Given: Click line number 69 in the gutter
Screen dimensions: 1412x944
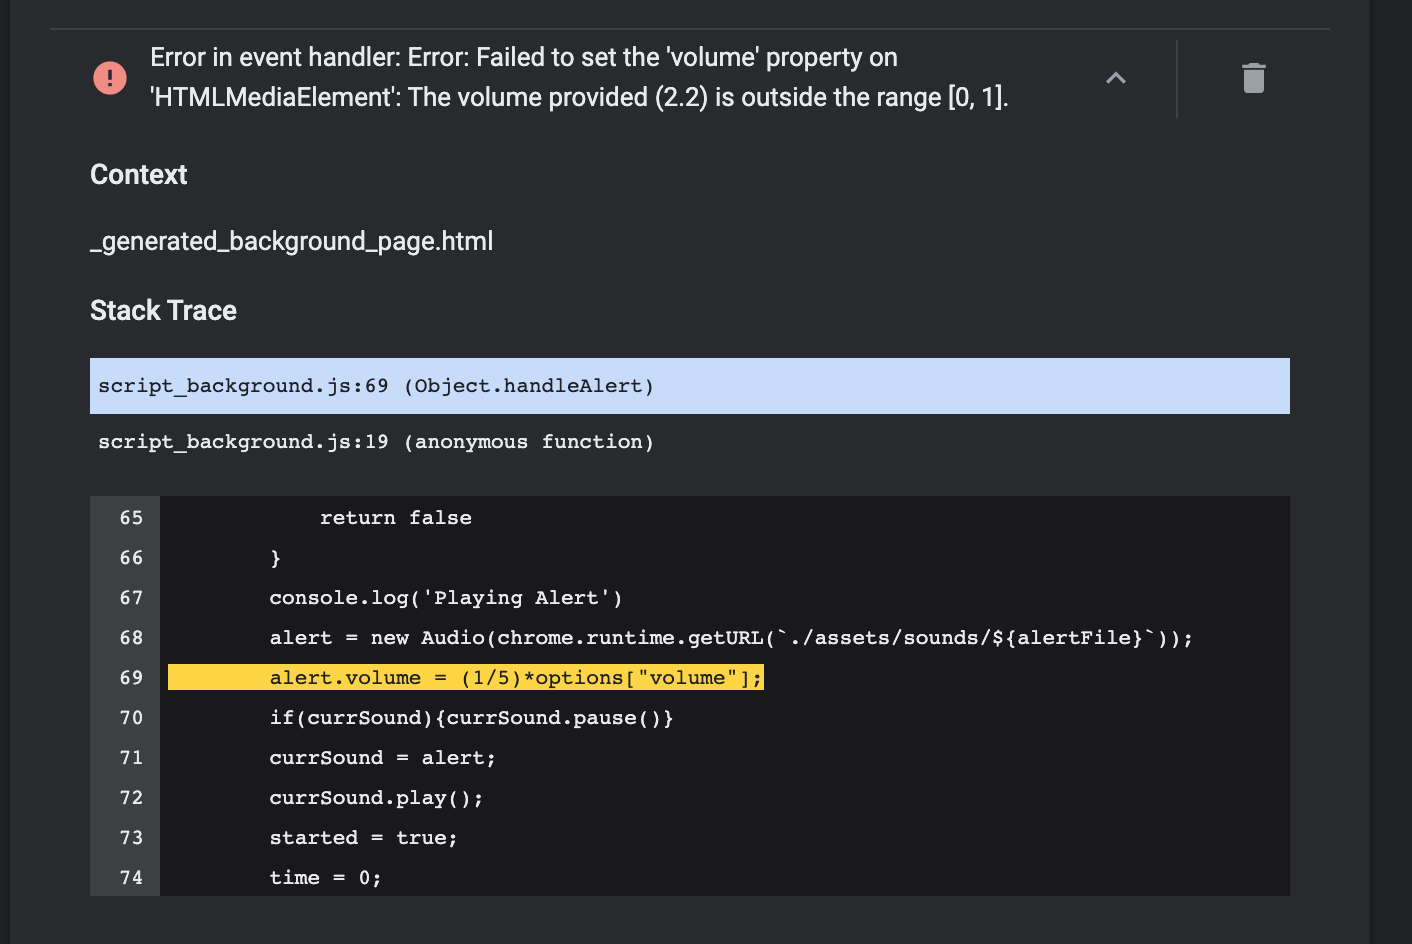Looking at the screenshot, I should coord(131,678).
